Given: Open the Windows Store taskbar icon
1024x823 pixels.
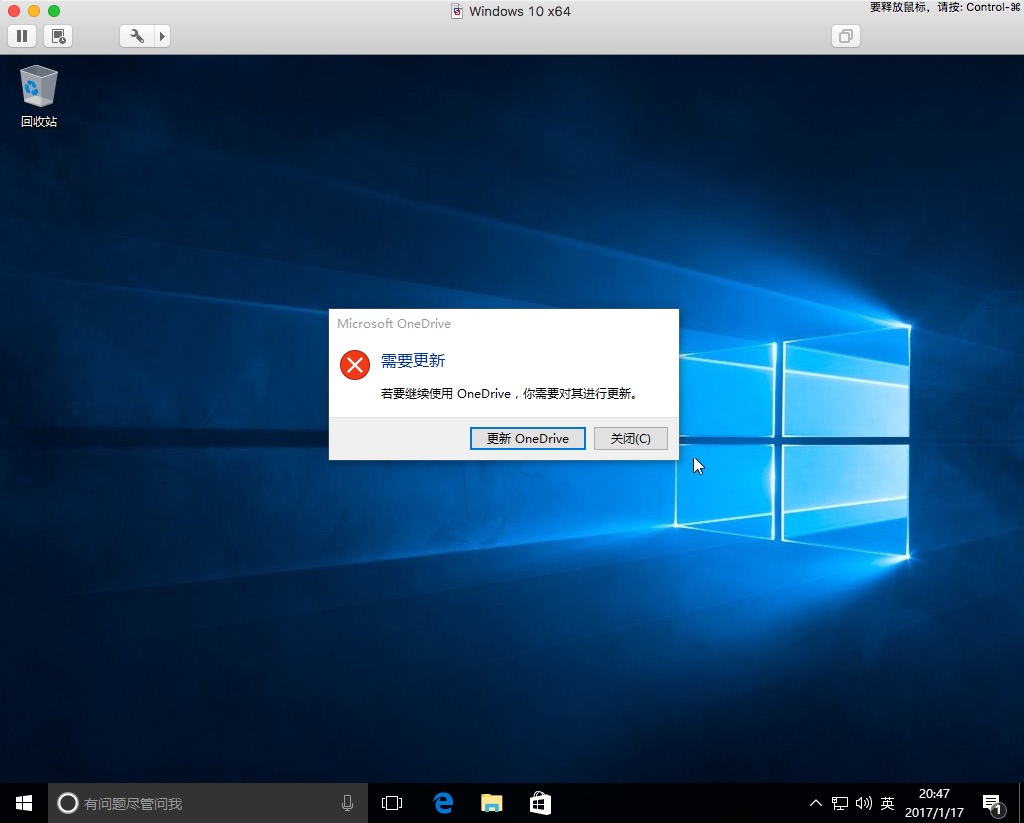Looking at the screenshot, I should (540, 803).
